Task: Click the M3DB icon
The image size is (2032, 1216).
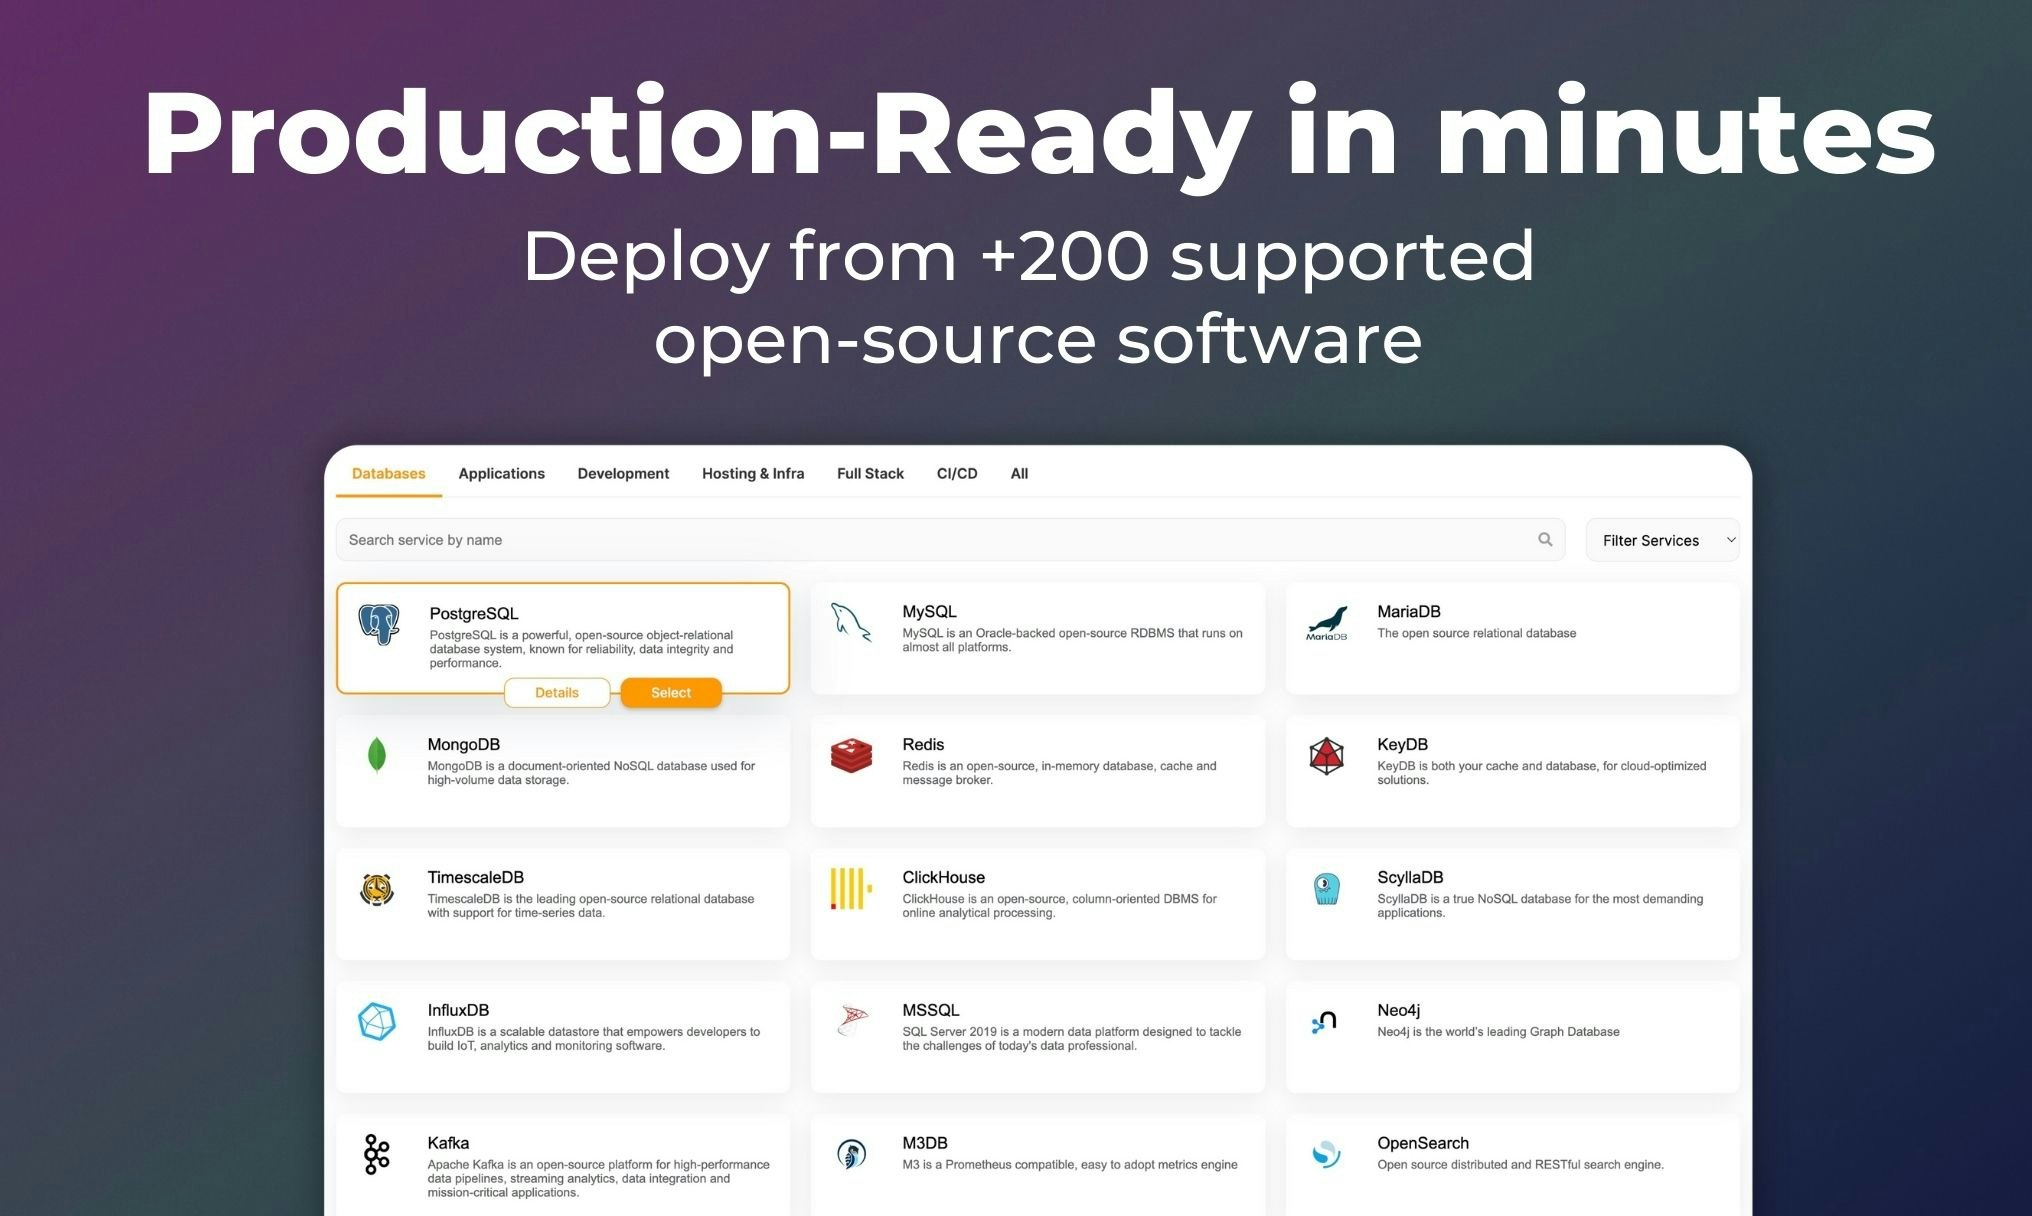Action: pos(851,1154)
